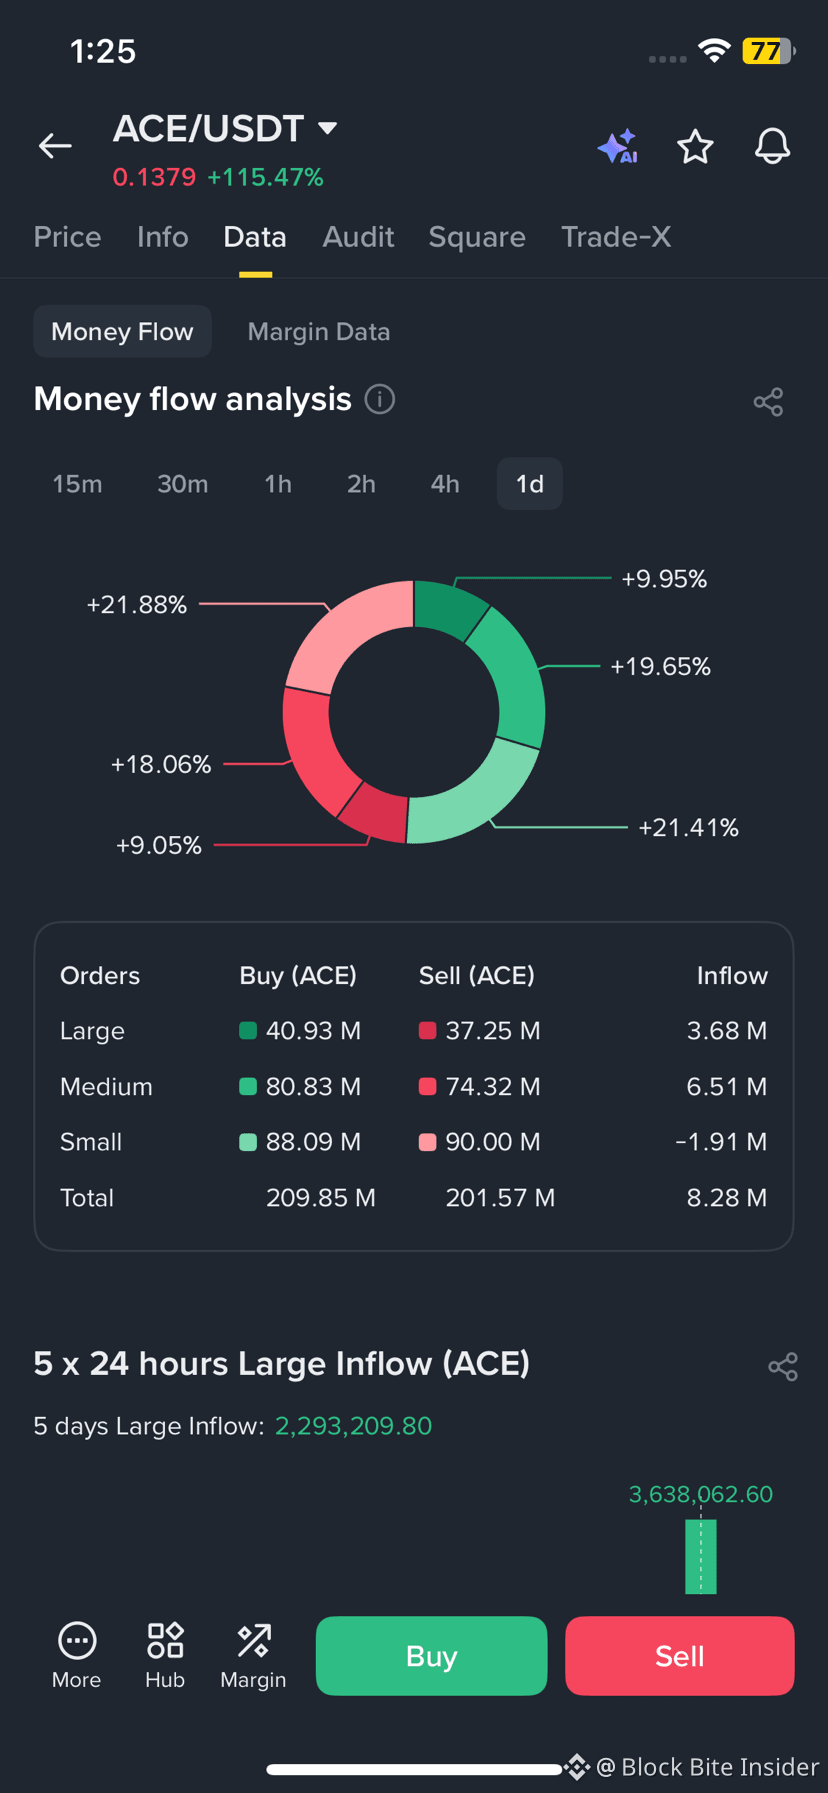828x1793 pixels.
Task: Share the 5 x 24 hours Large Inflow chart
Action: (x=783, y=1367)
